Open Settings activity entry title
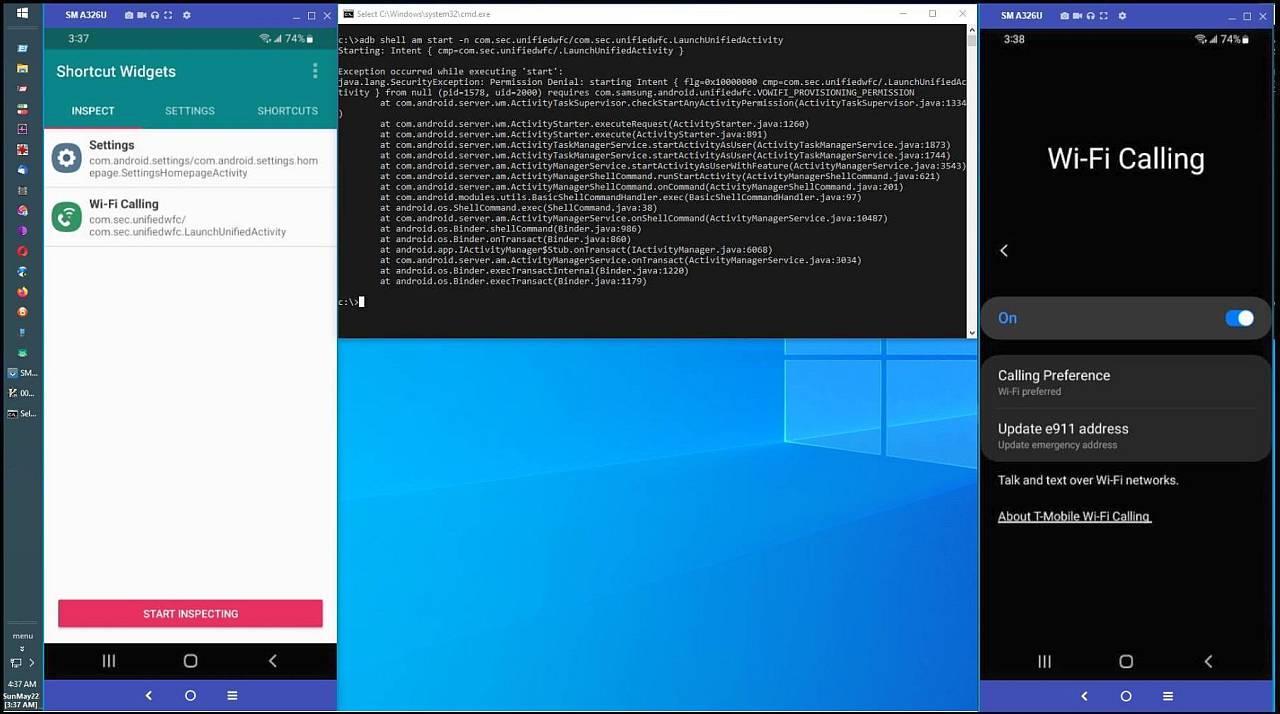The height and width of the screenshot is (714, 1280). click(111, 145)
